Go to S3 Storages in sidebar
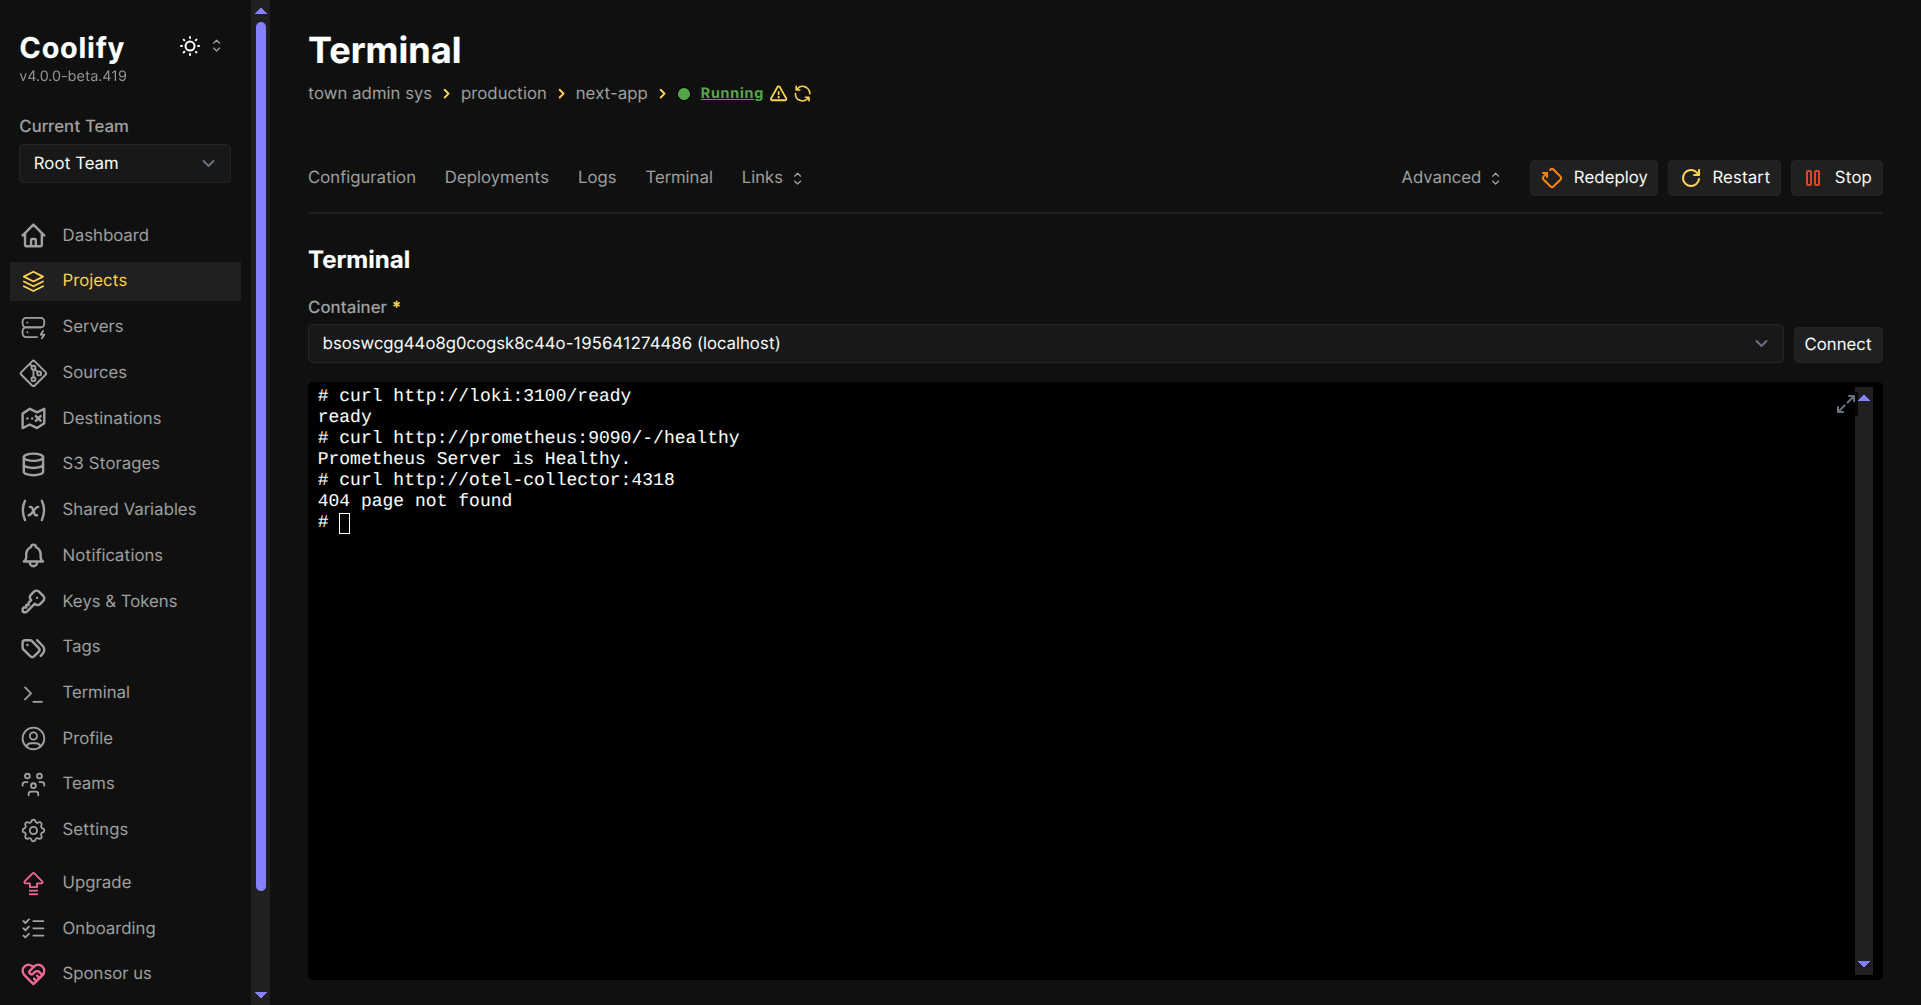Viewport: 1921px width, 1005px height. click(110, 463)
